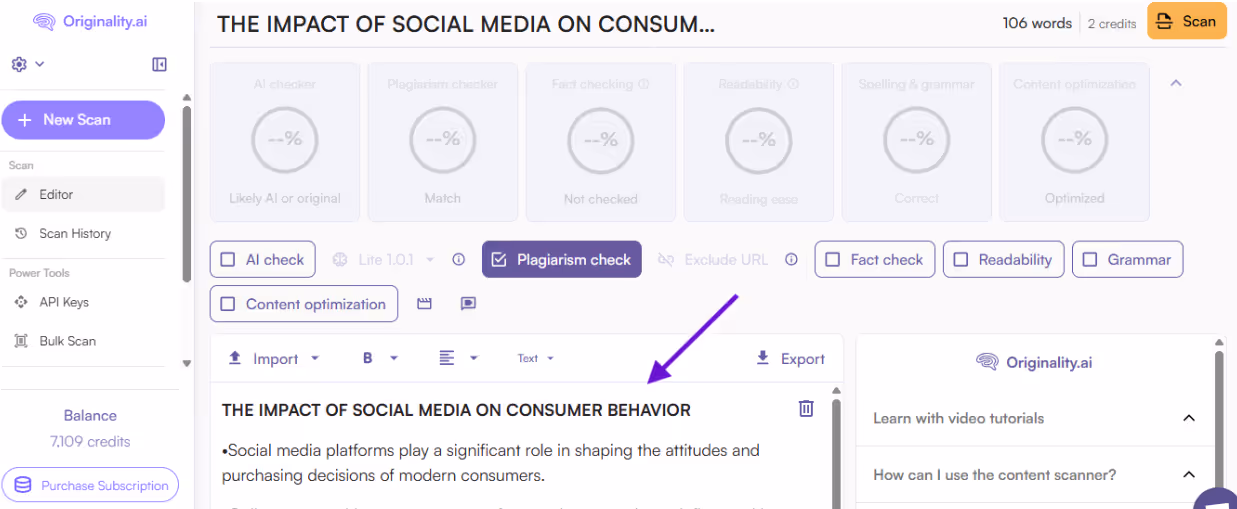The width and height of the screenshot is (1237, 509).
Task: Click the Readability score card
Action: [759, 142]
